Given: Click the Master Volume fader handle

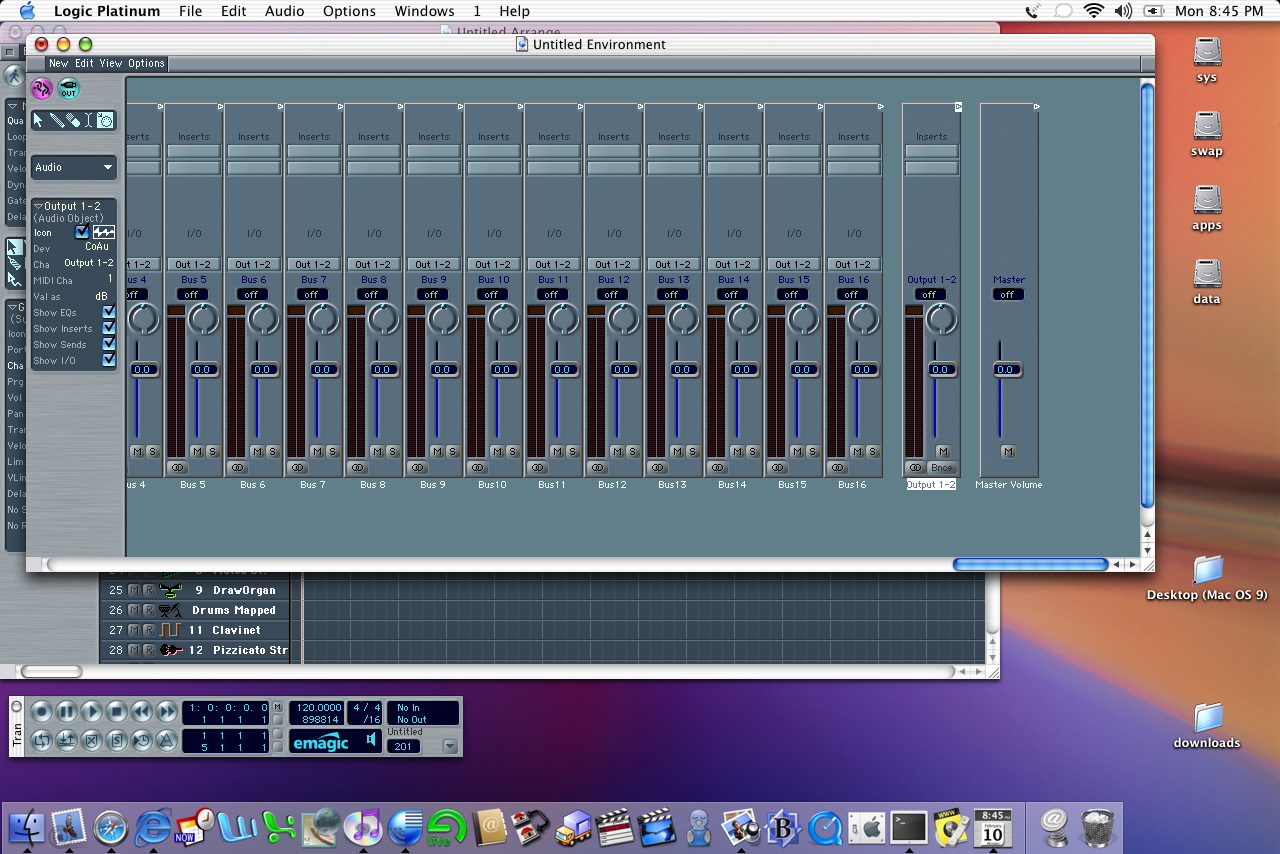Looking at the screenshot, I should (1007, 370).
